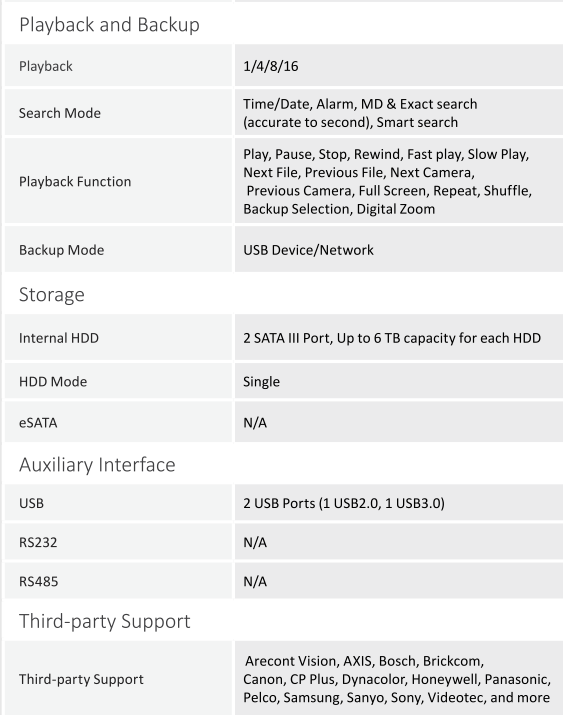
Task: Click the 2 USB Ports value
Action: [344, 503]
